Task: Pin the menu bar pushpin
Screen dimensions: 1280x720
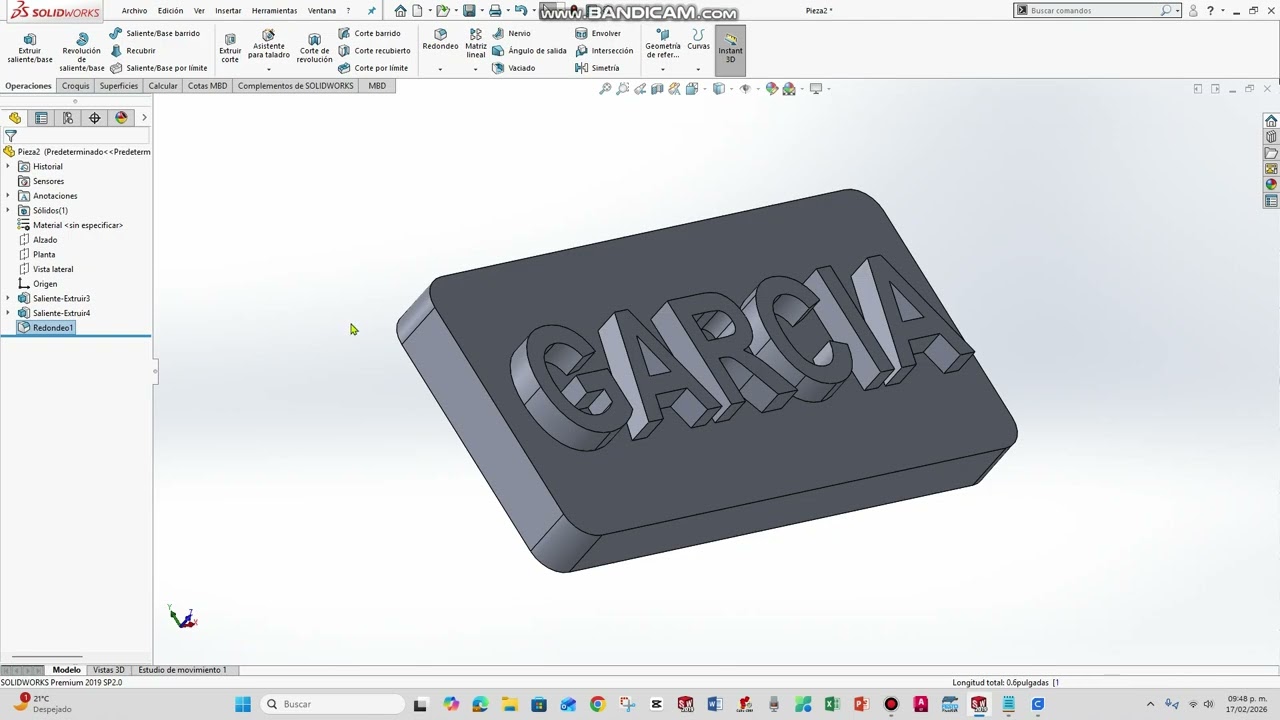Action: click(x=372, y=11)
